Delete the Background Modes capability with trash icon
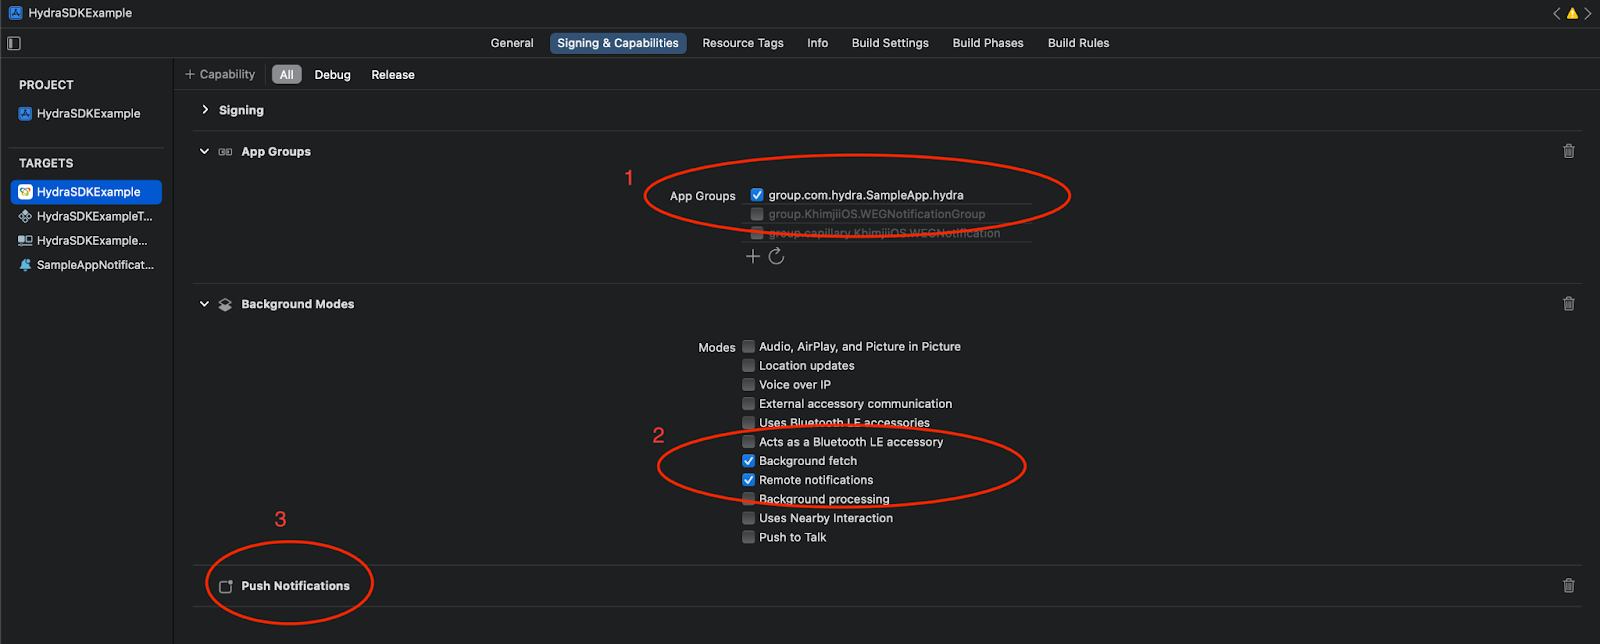1600x644 pixels. [x=1569, y=303]
